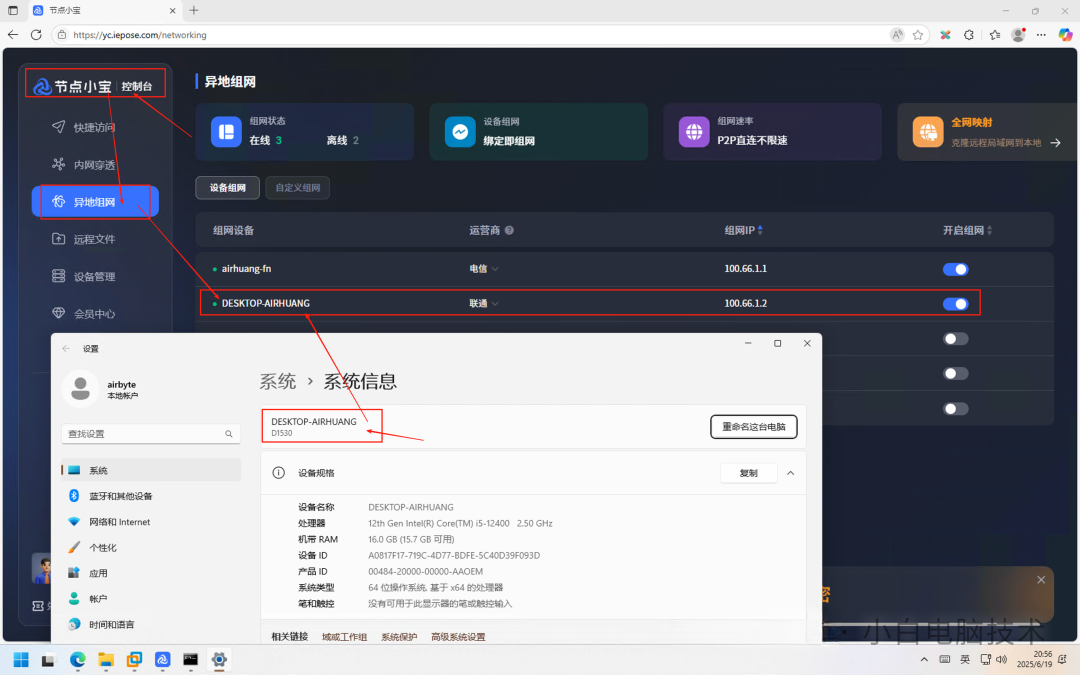Open Microsoft Edge from taskbar
This screenshot has height=675, width=1080.
pyautogui.click(x=77, y=659)
